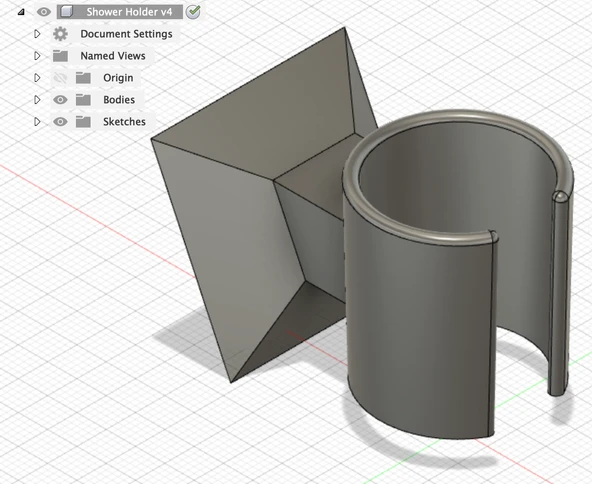This screenshot has height=484, width=592.
Task: Select the Named Views label
Action: pos(113,56)
